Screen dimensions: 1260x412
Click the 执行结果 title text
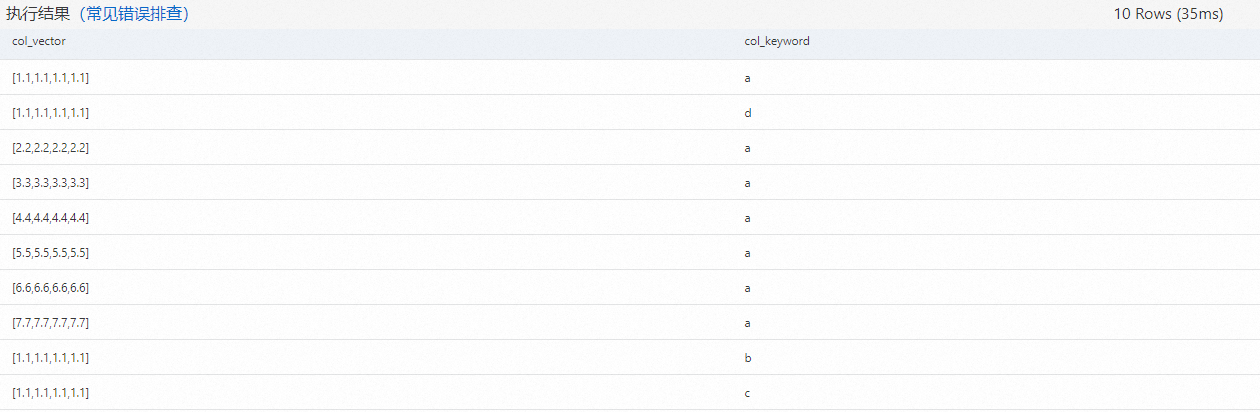coord(38,15)
